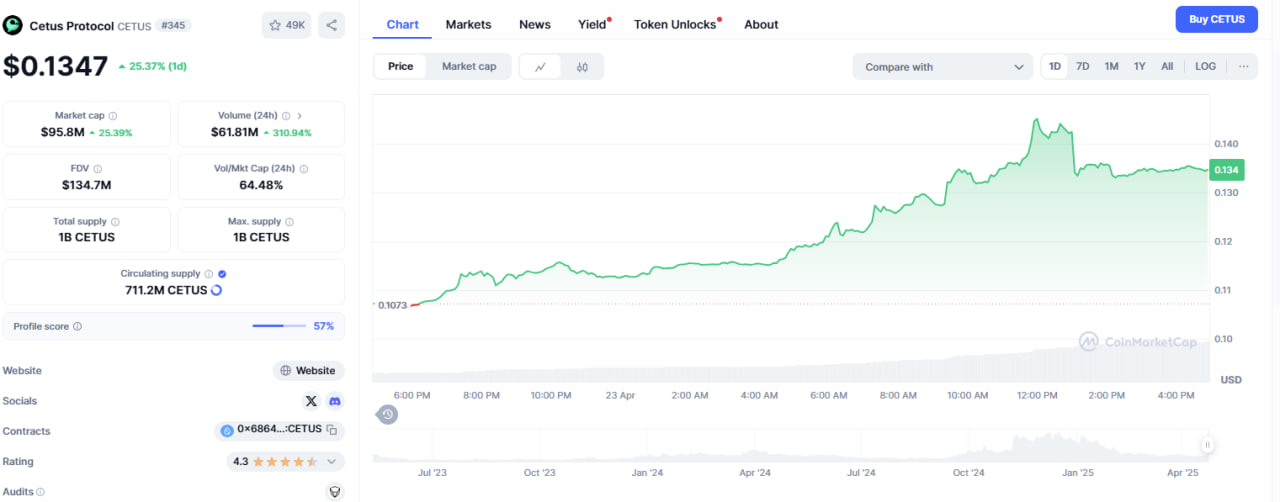Switch to the Markets tab
This screenshot has width=1280, height=502.
468,24
